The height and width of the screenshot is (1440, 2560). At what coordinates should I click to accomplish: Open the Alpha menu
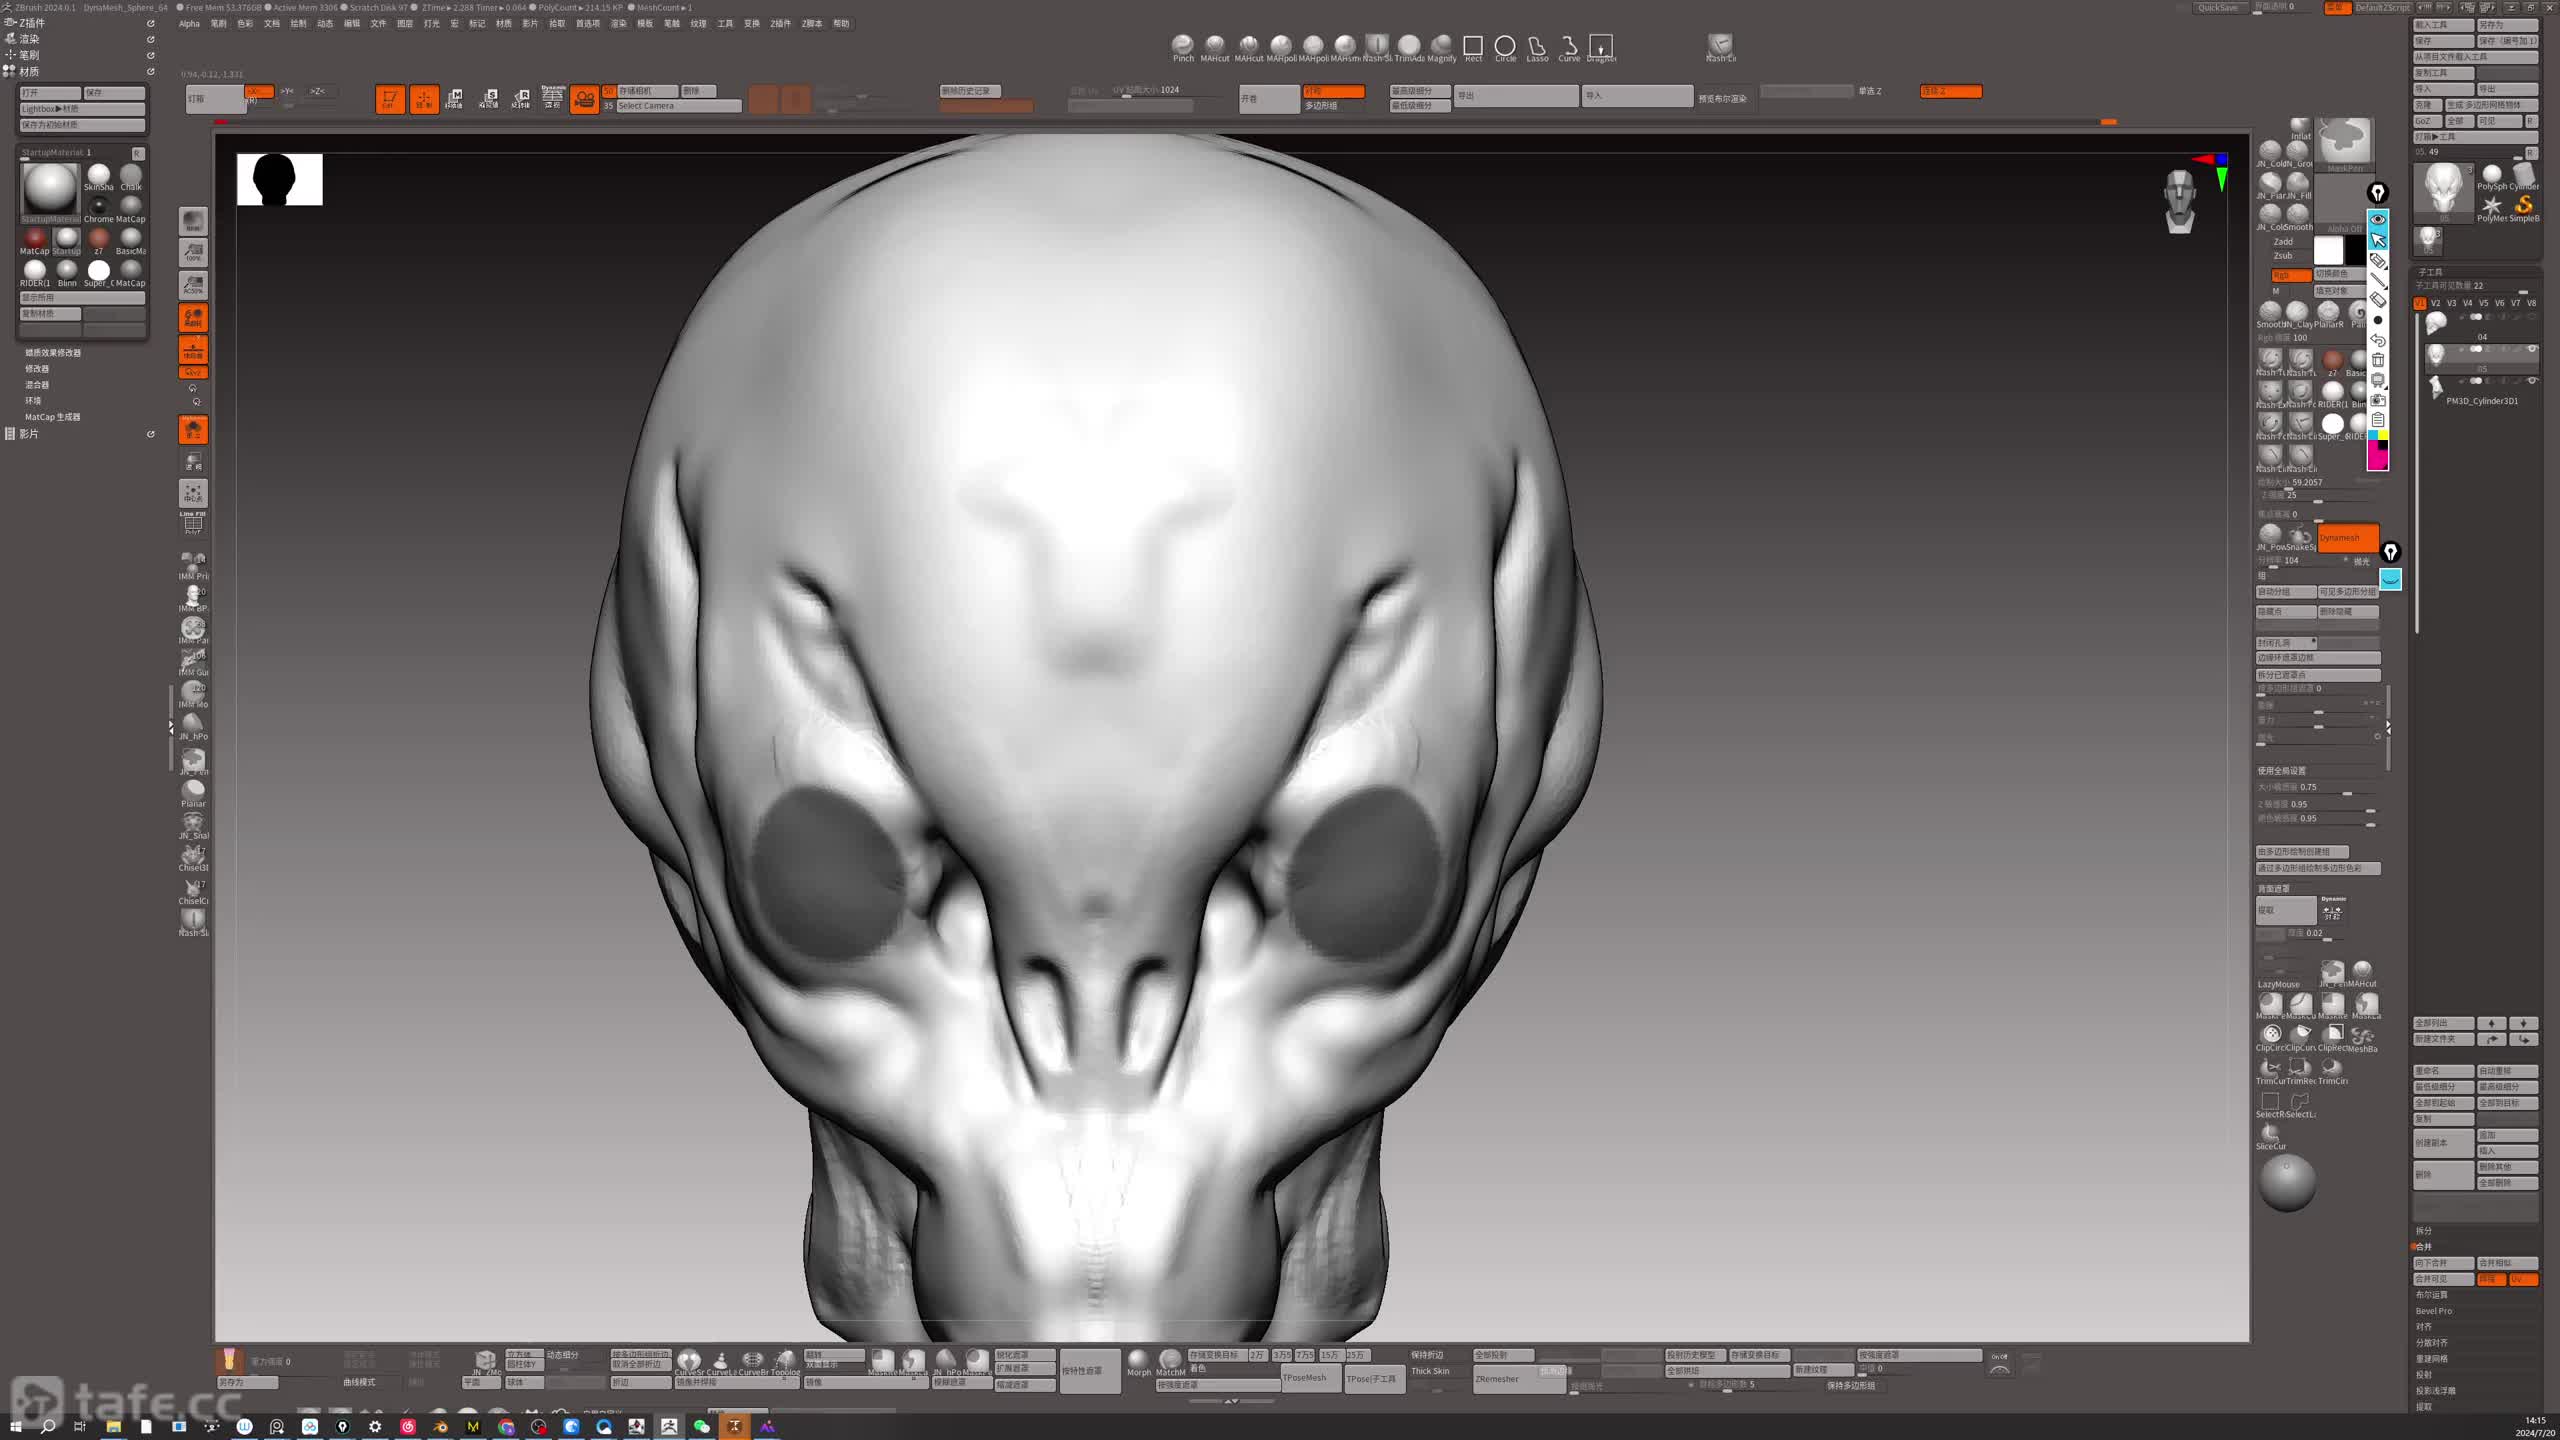[x=189, y=24]
